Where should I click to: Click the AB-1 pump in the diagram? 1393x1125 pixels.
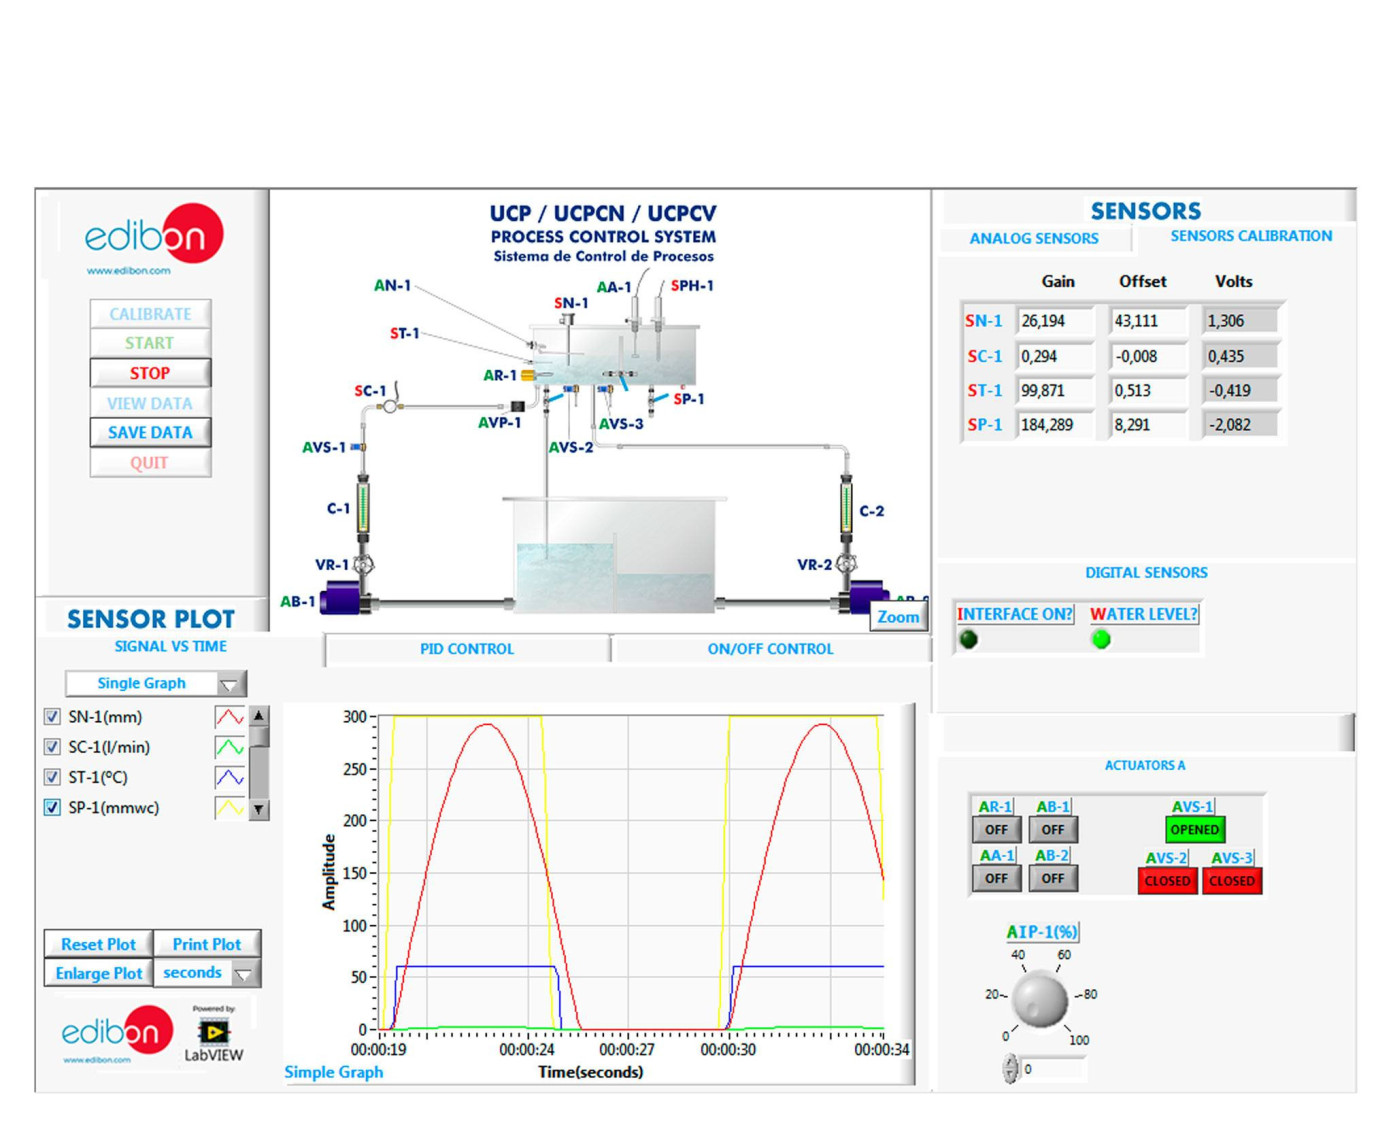pos(345,600)
